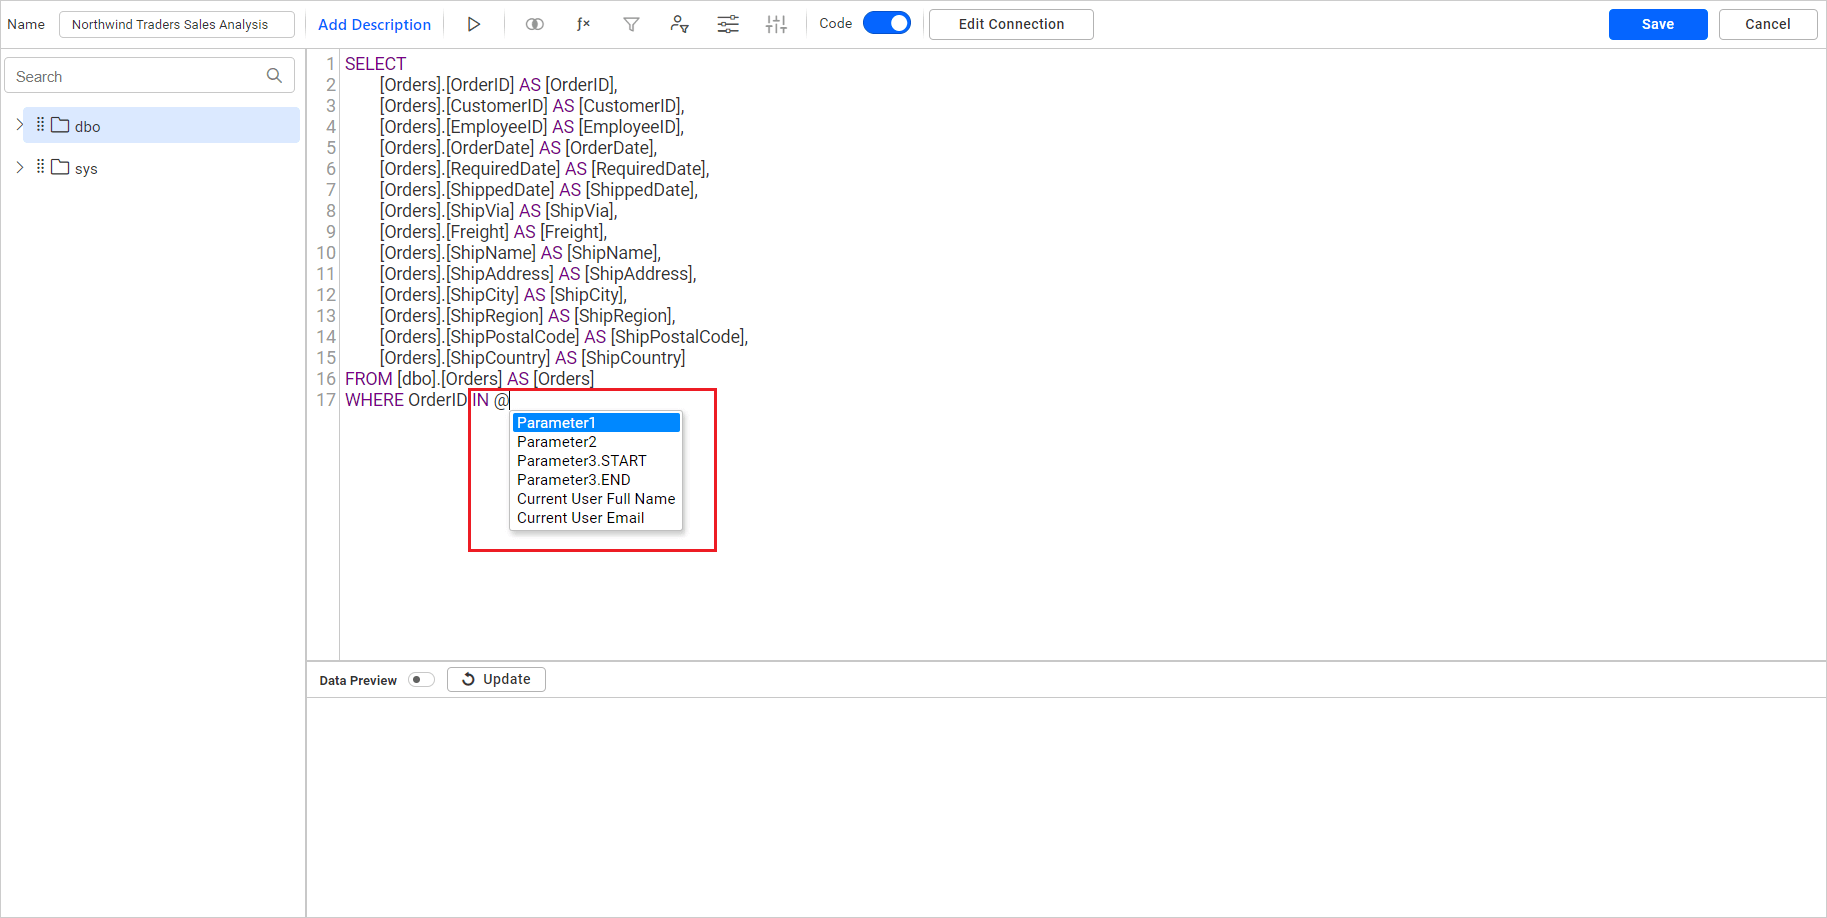
Task: Click the search magnifier in the schema panel
Action: click(274, 75)
